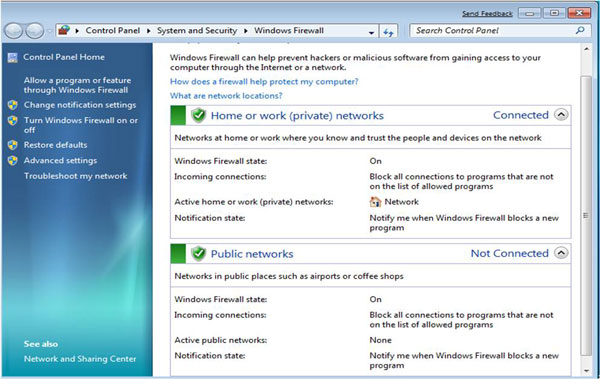
Task: Go to Control Panel breadcrumb
Action: coord(112,31)
